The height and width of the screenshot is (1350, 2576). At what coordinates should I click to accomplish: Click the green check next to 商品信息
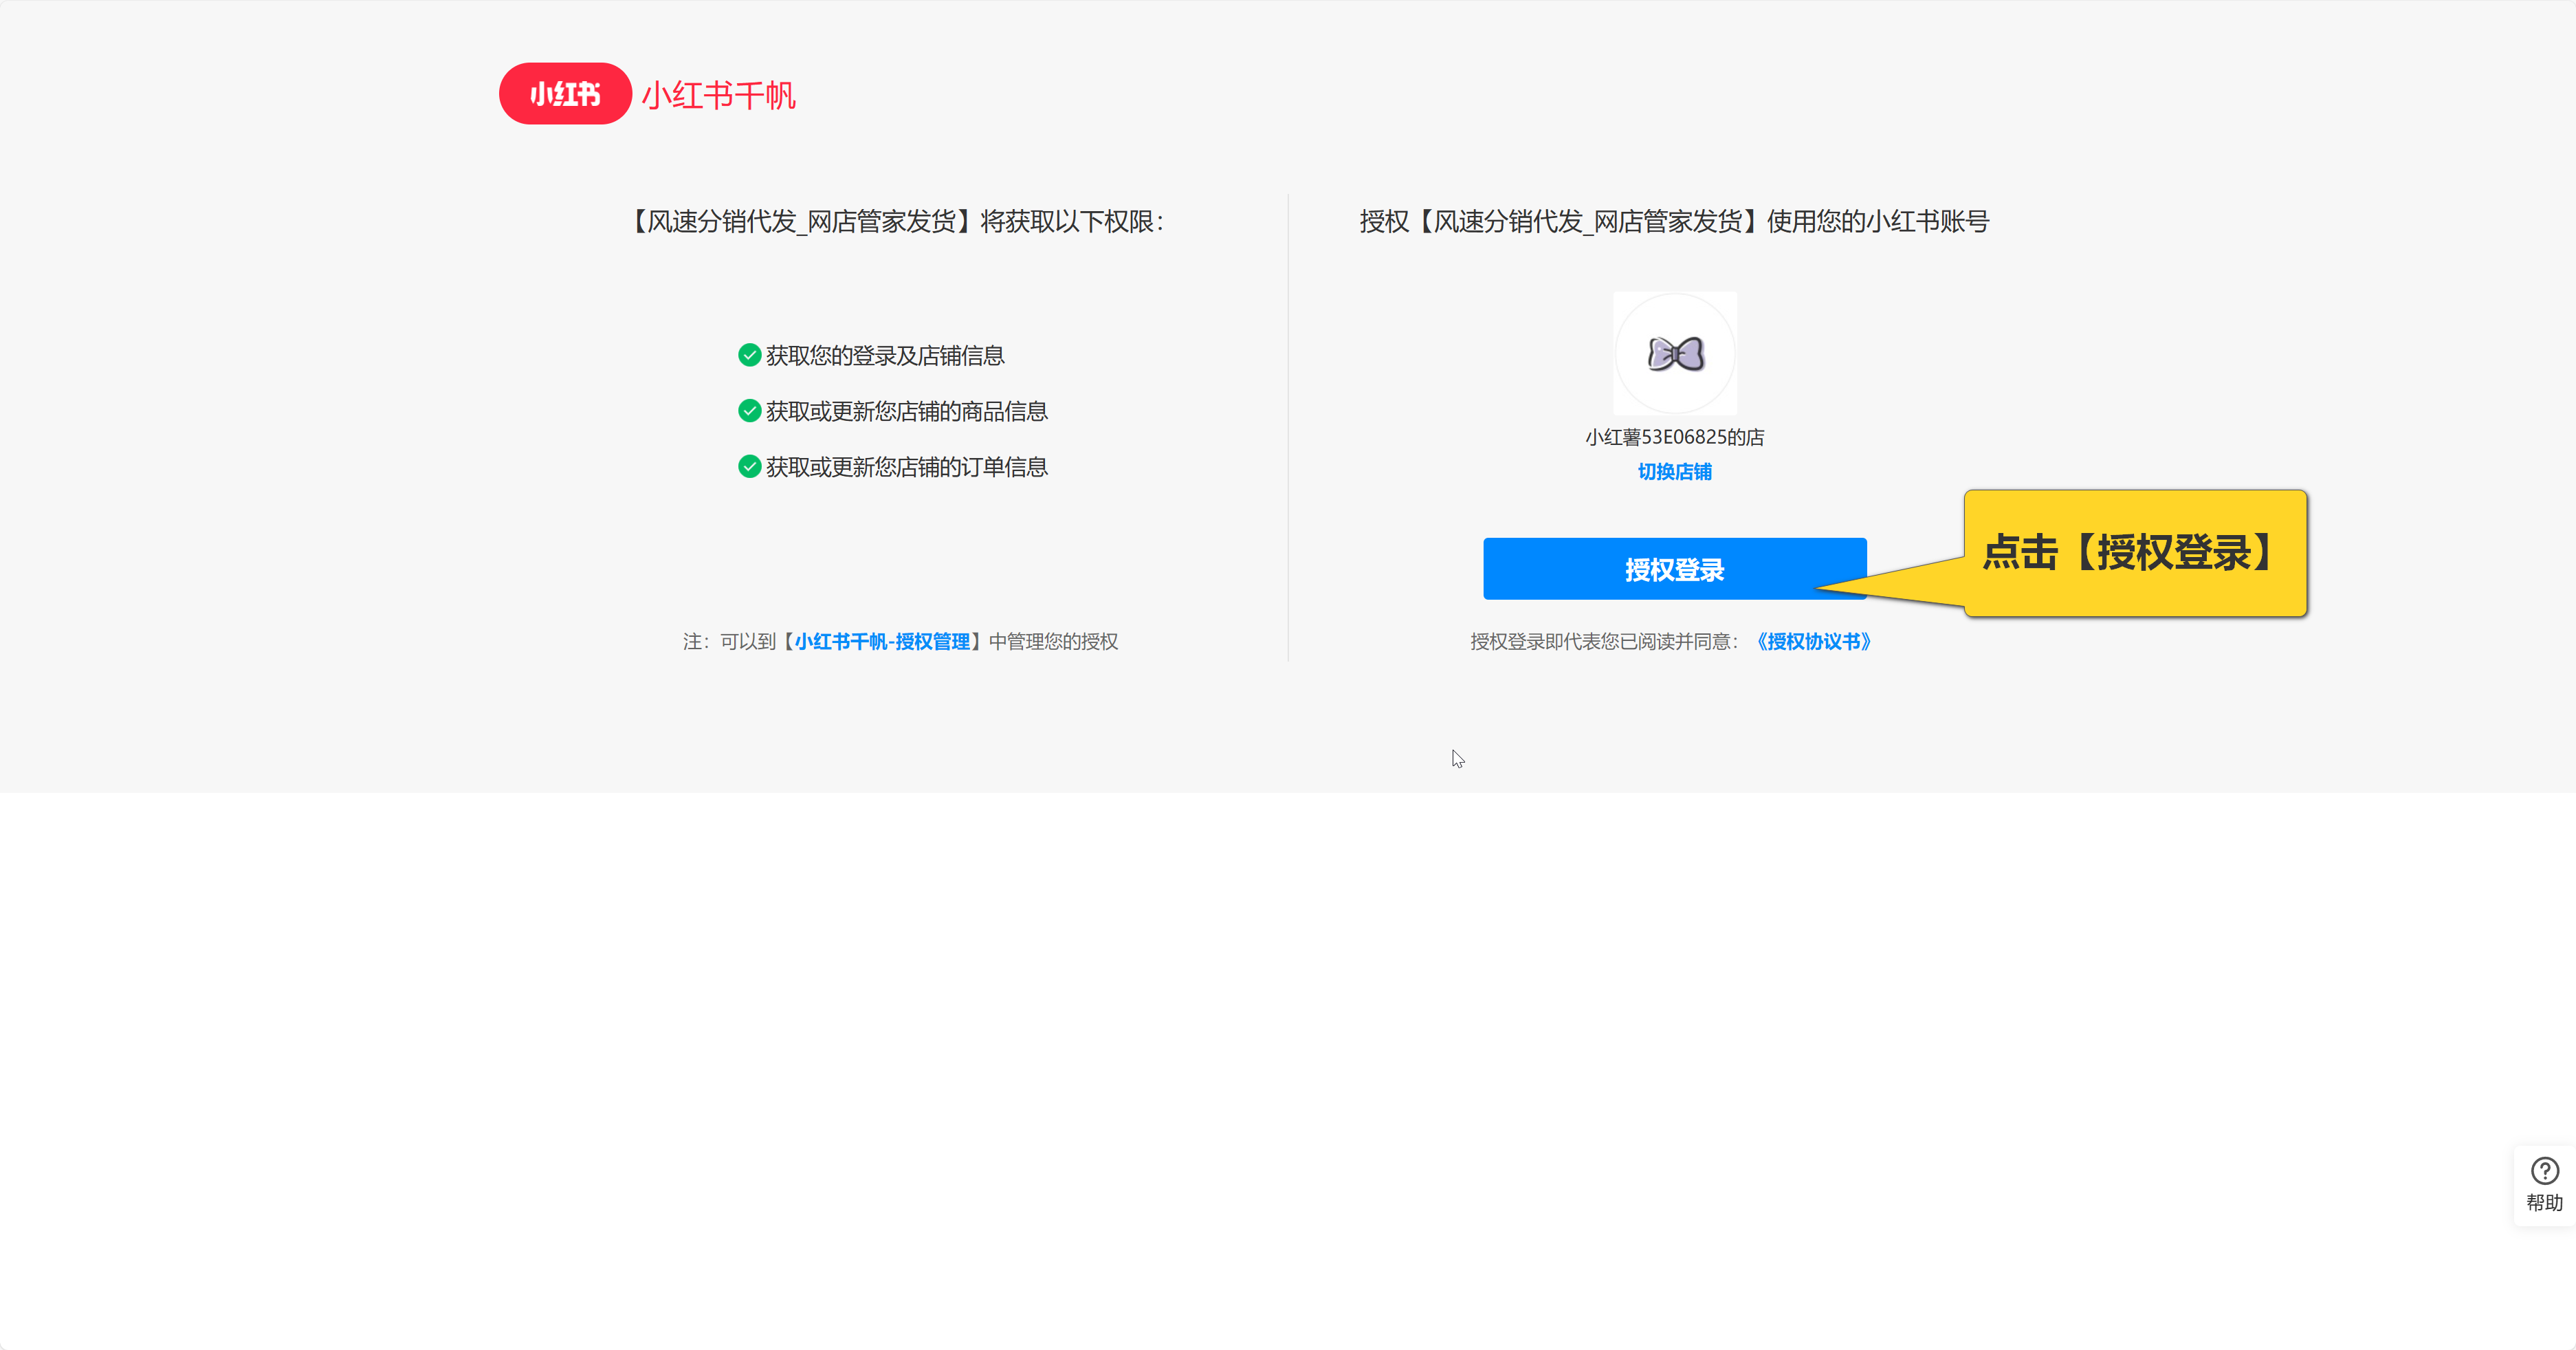(x=749, y=411)
